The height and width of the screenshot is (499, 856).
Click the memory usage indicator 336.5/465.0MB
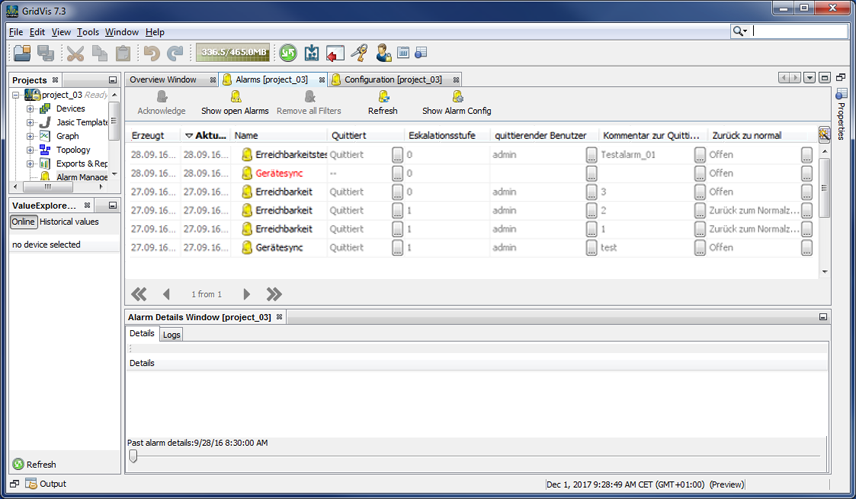pyautogui.click(x=232, y=53)
